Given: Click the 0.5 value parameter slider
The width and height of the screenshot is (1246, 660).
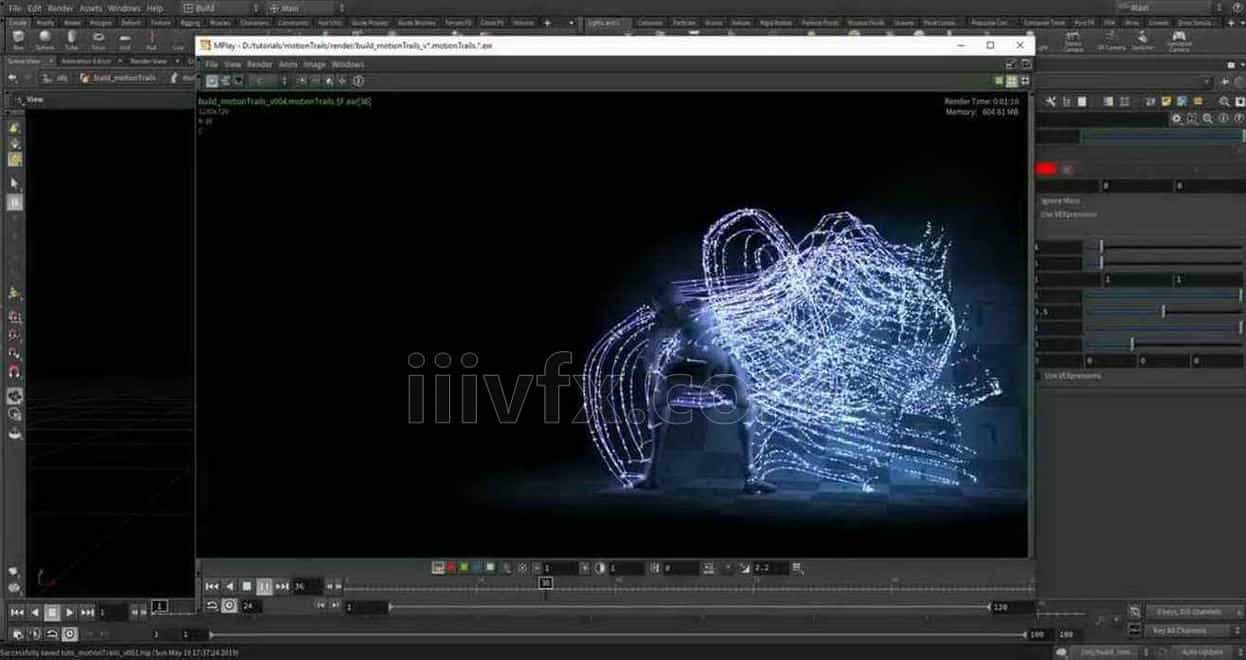Looking at the screenshot, I should [1163, 312].
